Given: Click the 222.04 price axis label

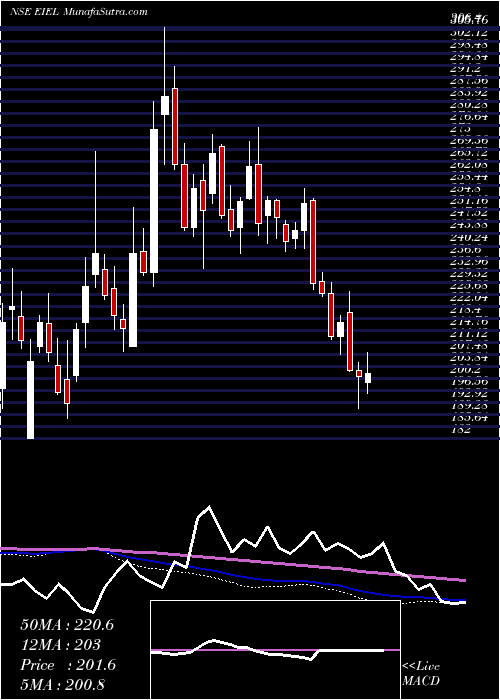Looking at the screenshot, I should point(469,298).
